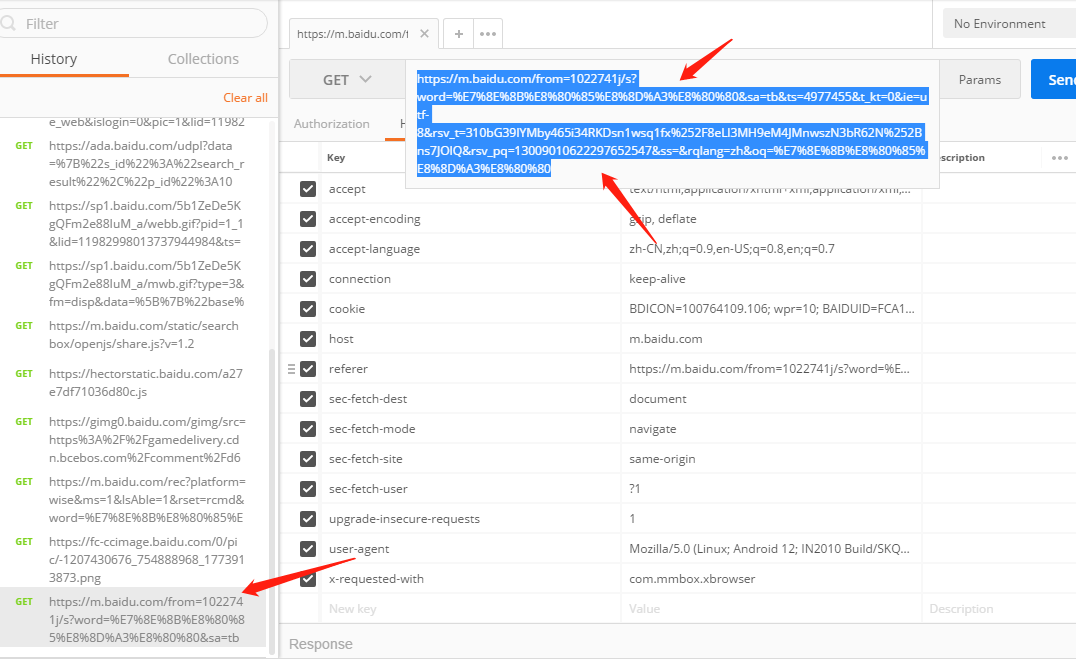Click the m.baidu.com host value cell
The height and width of the screenshot is (663, 1076).
click(771, 339)
